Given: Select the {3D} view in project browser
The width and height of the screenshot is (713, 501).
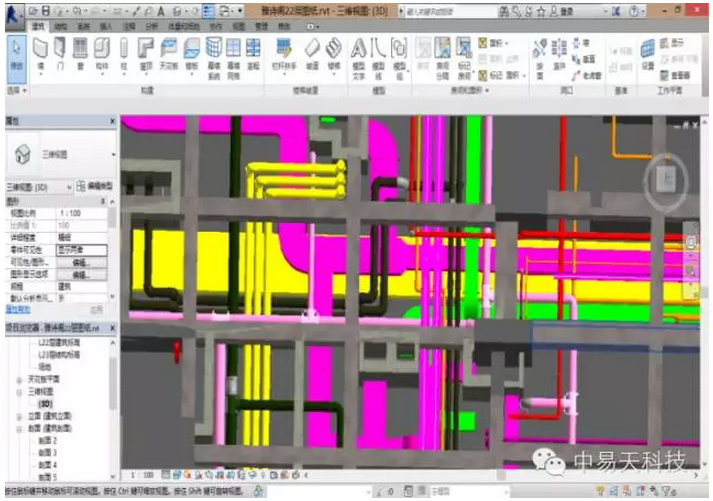Looking at the screenshot, I should (x=44, y=404).
